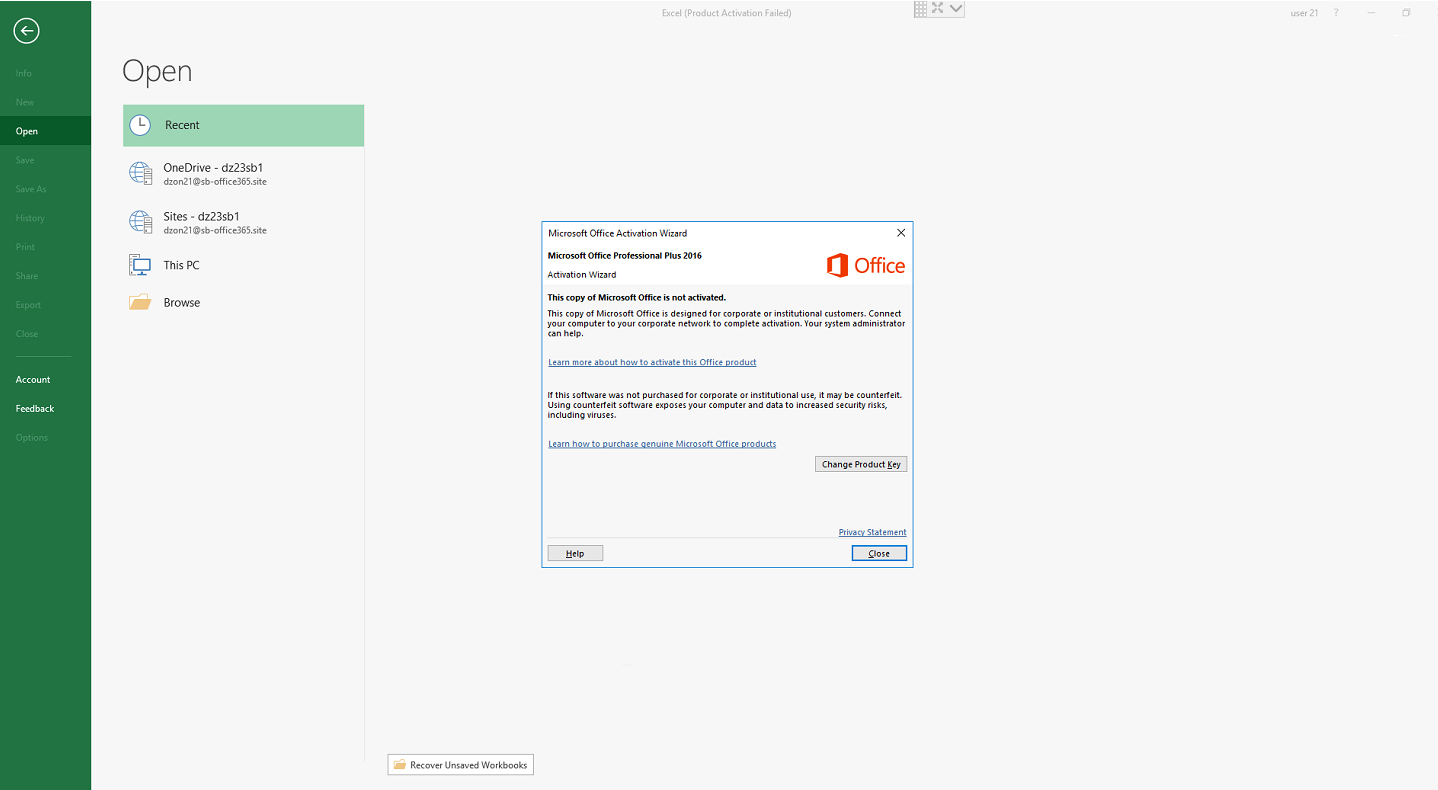Click Browse to find a workbook

click(243, 302)
